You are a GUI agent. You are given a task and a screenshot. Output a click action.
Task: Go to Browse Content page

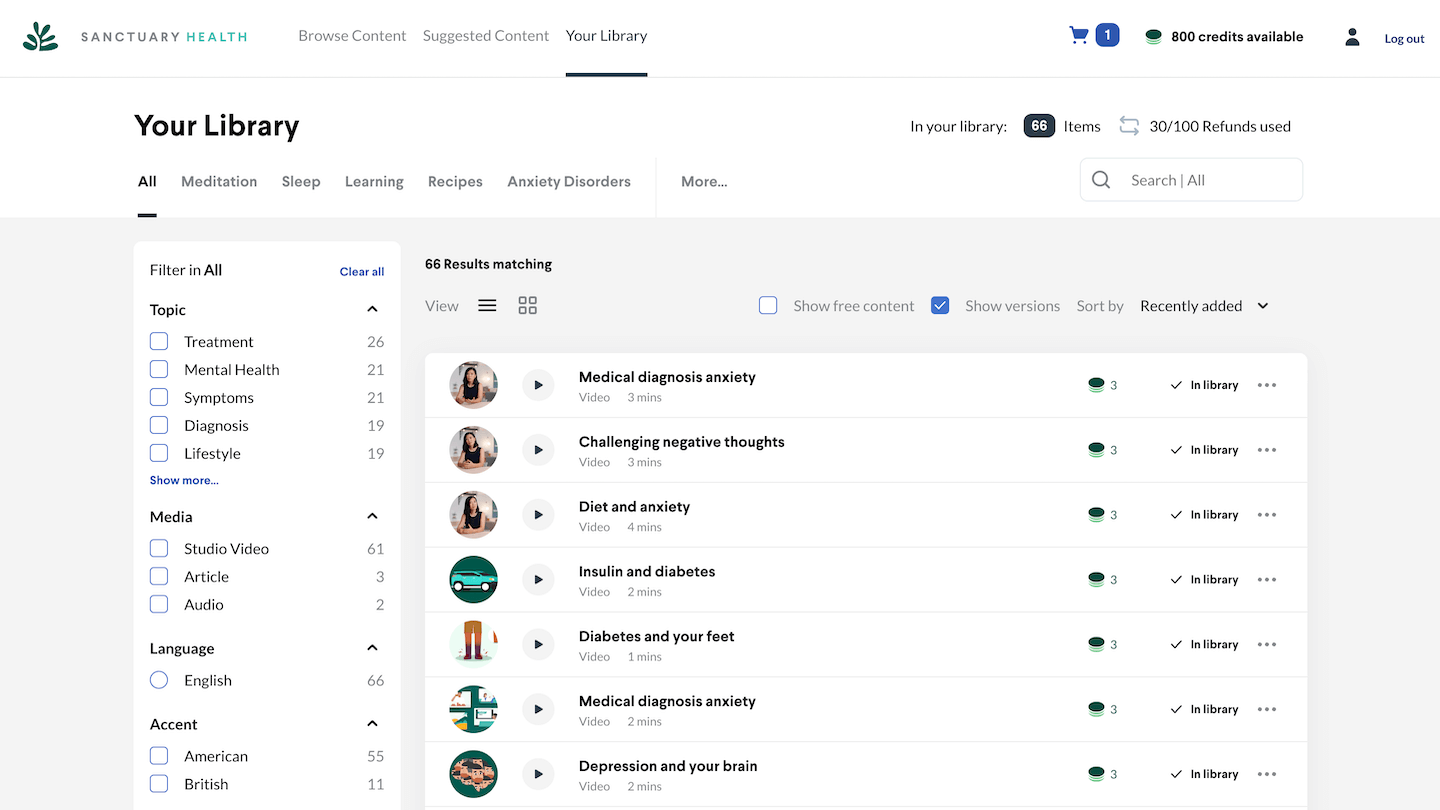(352, 36)
